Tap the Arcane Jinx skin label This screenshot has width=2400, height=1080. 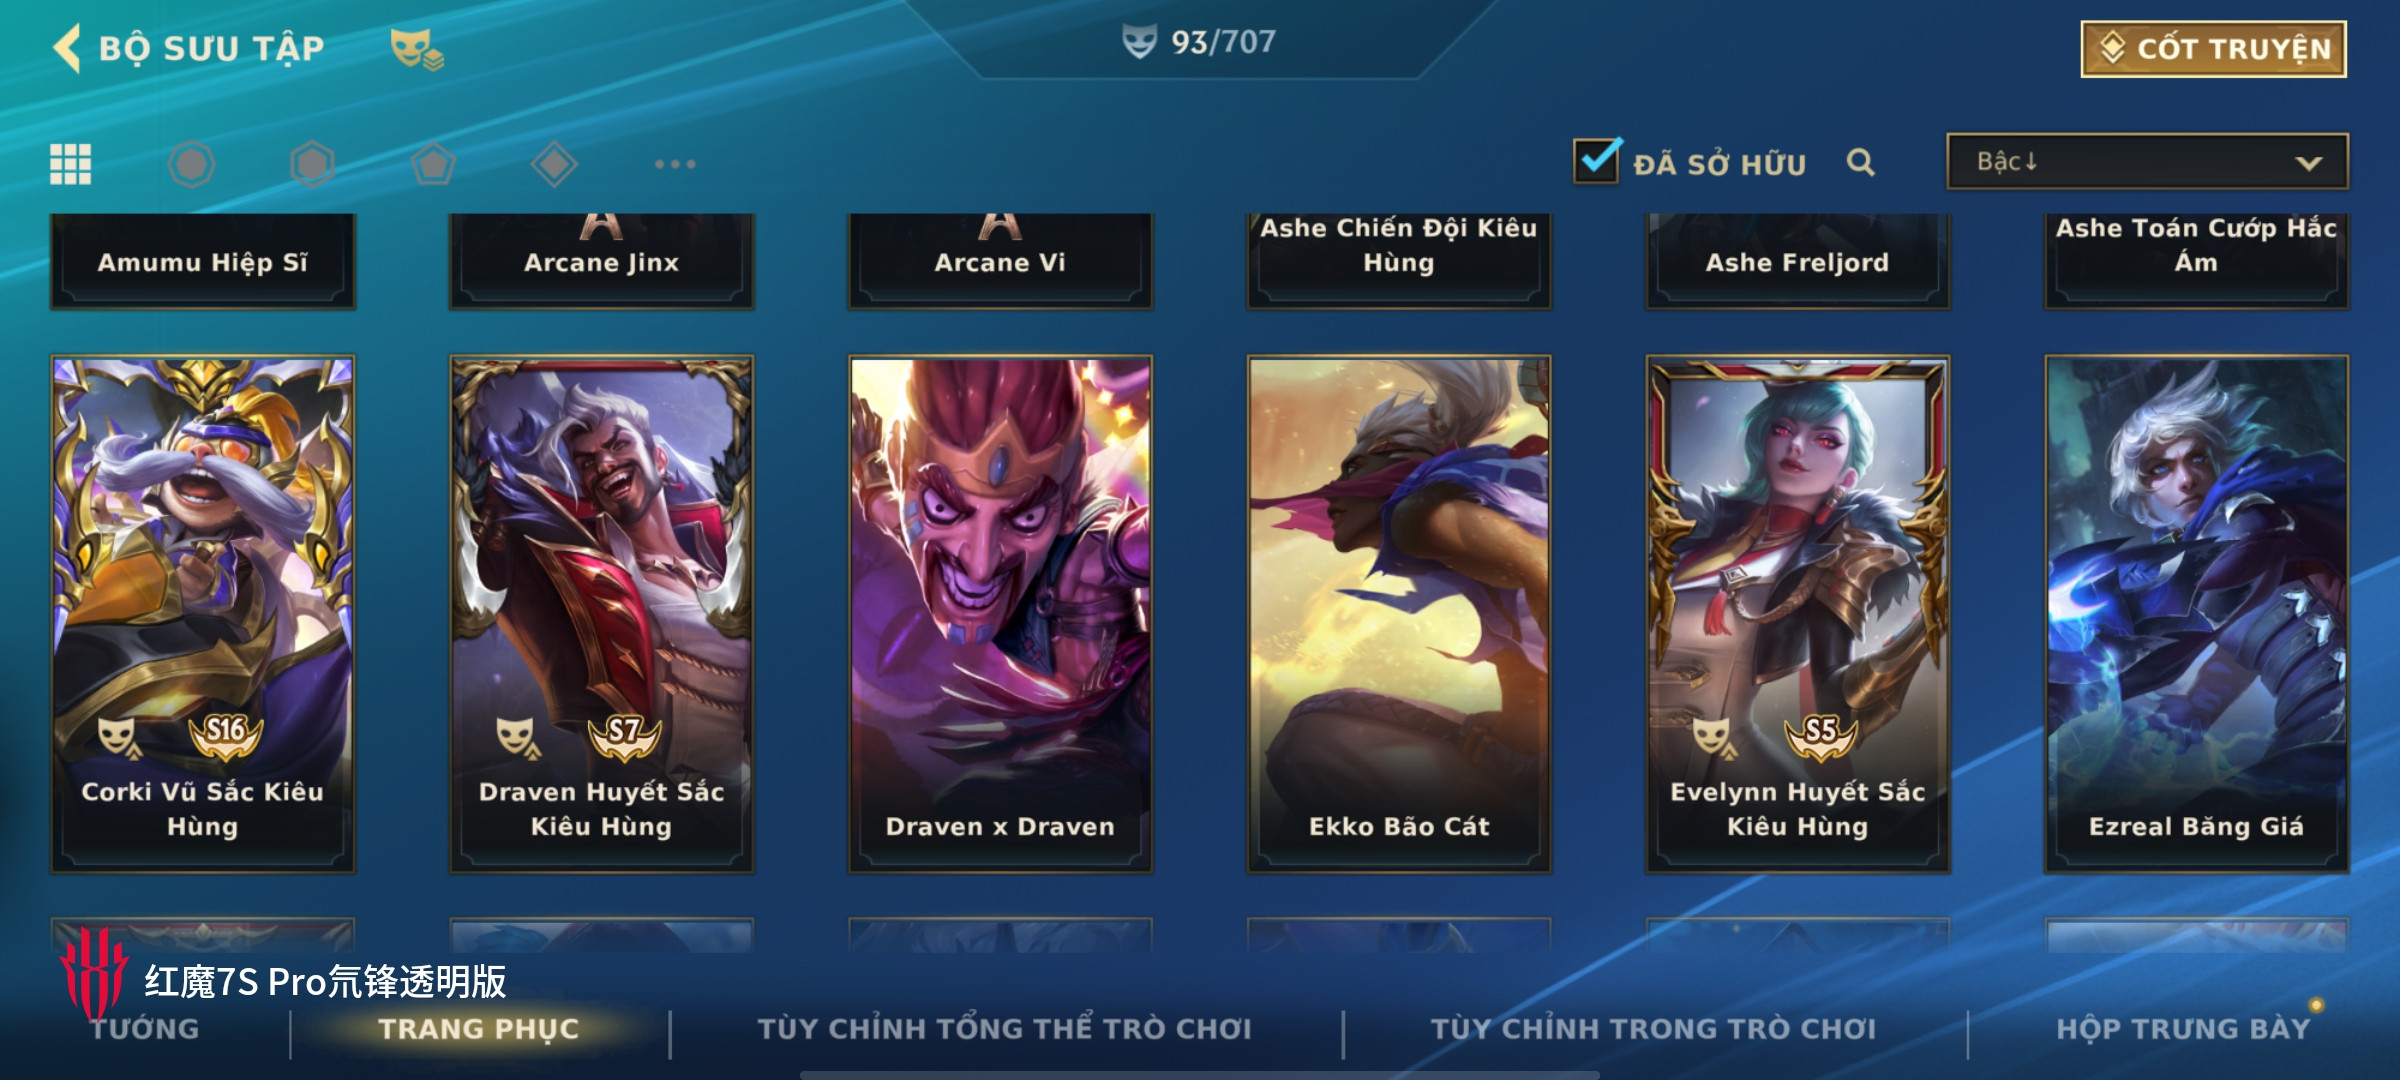601,262
